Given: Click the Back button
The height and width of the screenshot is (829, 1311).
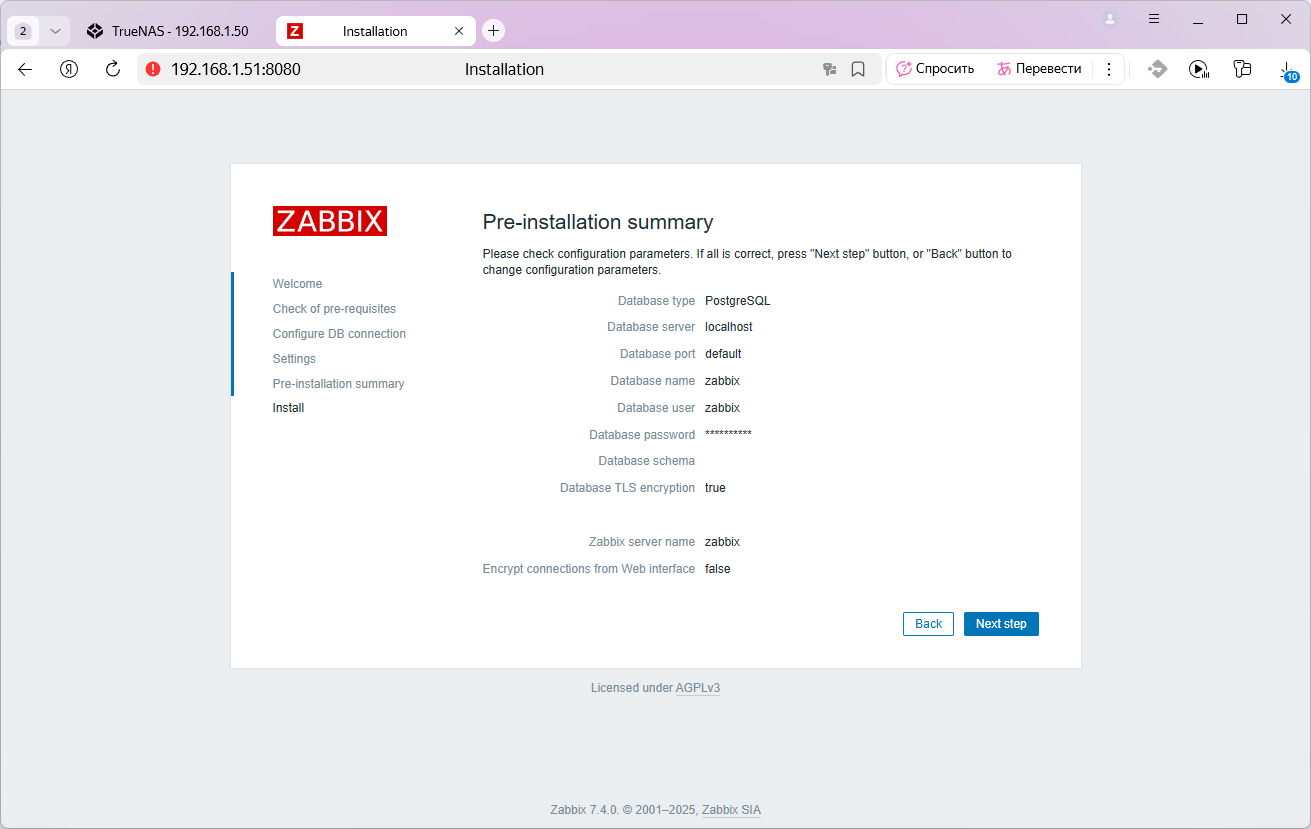Looking at the screenshot, I should (x=928, y=624).
